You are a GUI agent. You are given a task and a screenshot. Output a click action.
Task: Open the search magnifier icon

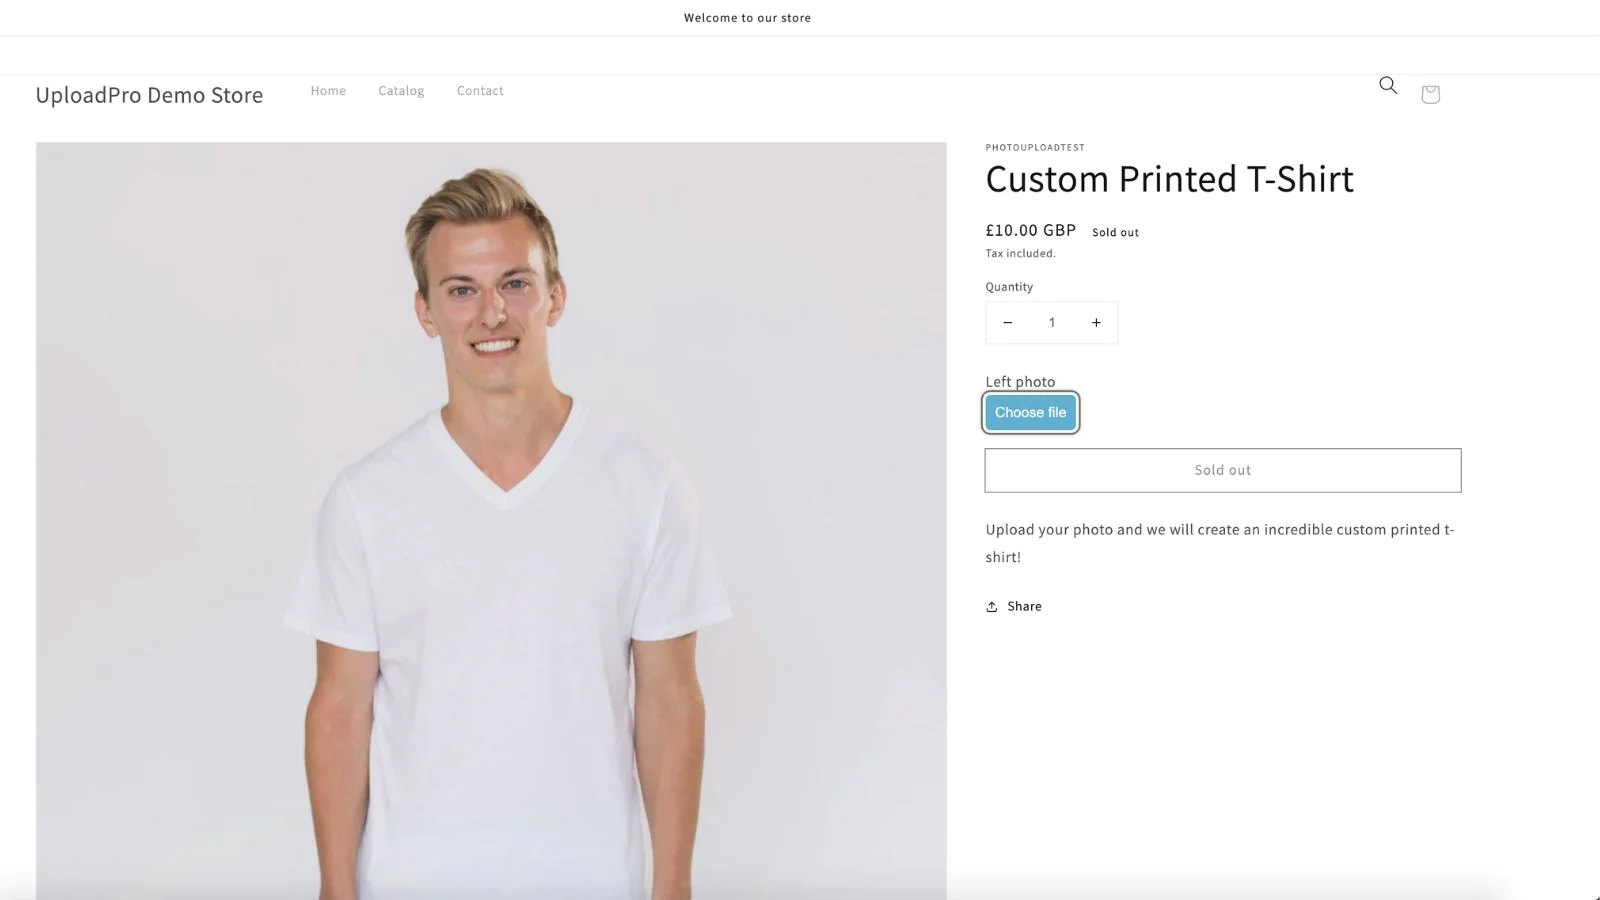point(1388,85)
